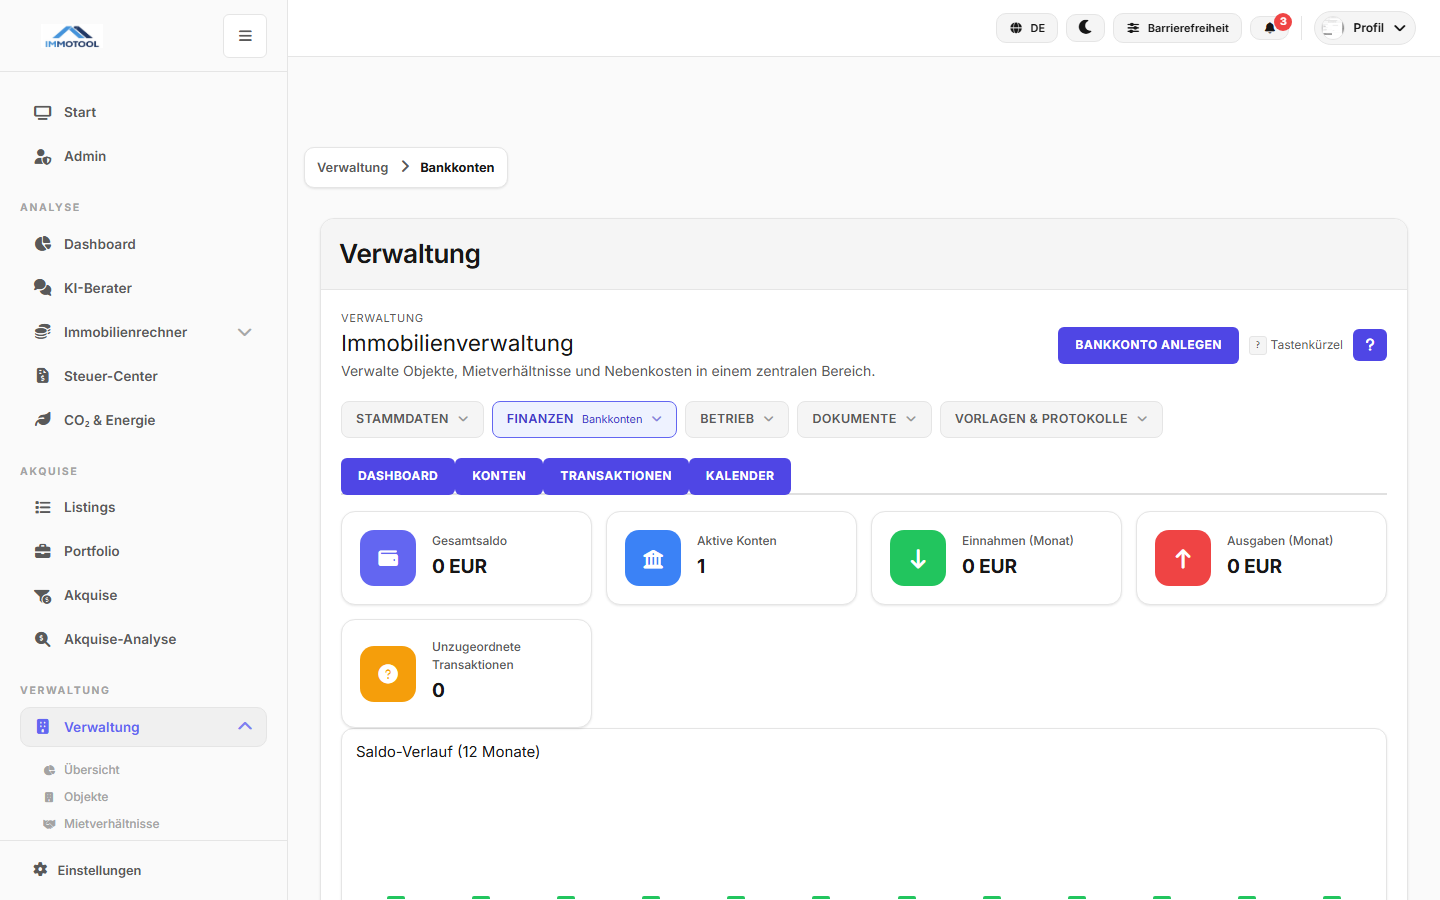Open Verwaltung via the breadcrumb link

pos(352,167)
